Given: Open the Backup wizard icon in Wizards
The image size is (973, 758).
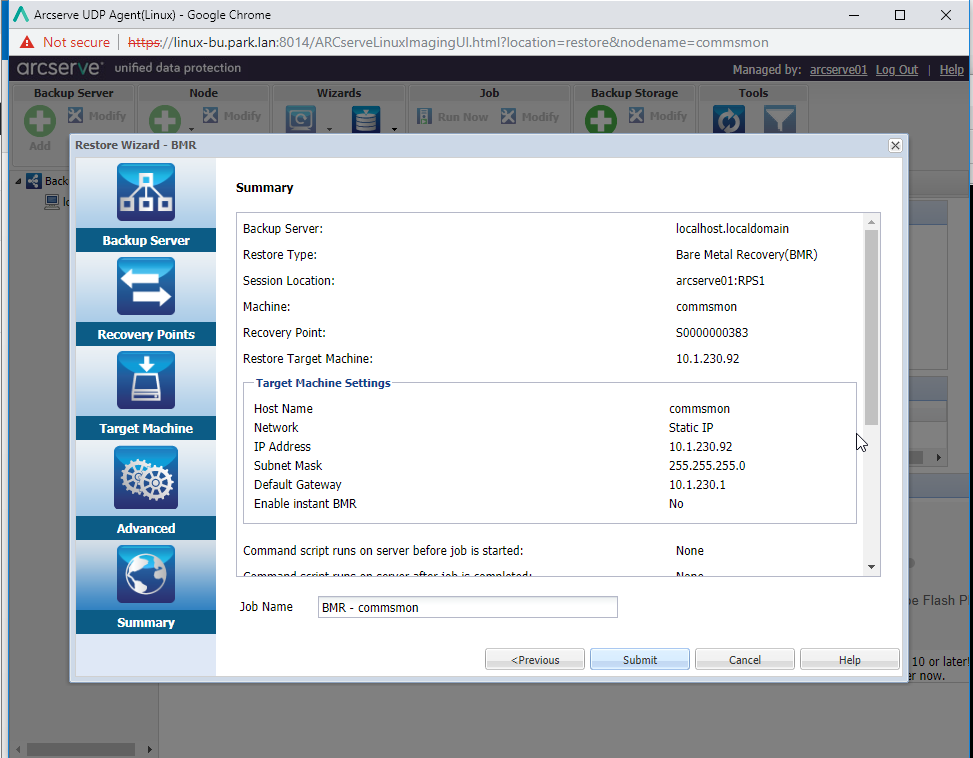Looking at the screenshot, I should [x=301, y=118].
